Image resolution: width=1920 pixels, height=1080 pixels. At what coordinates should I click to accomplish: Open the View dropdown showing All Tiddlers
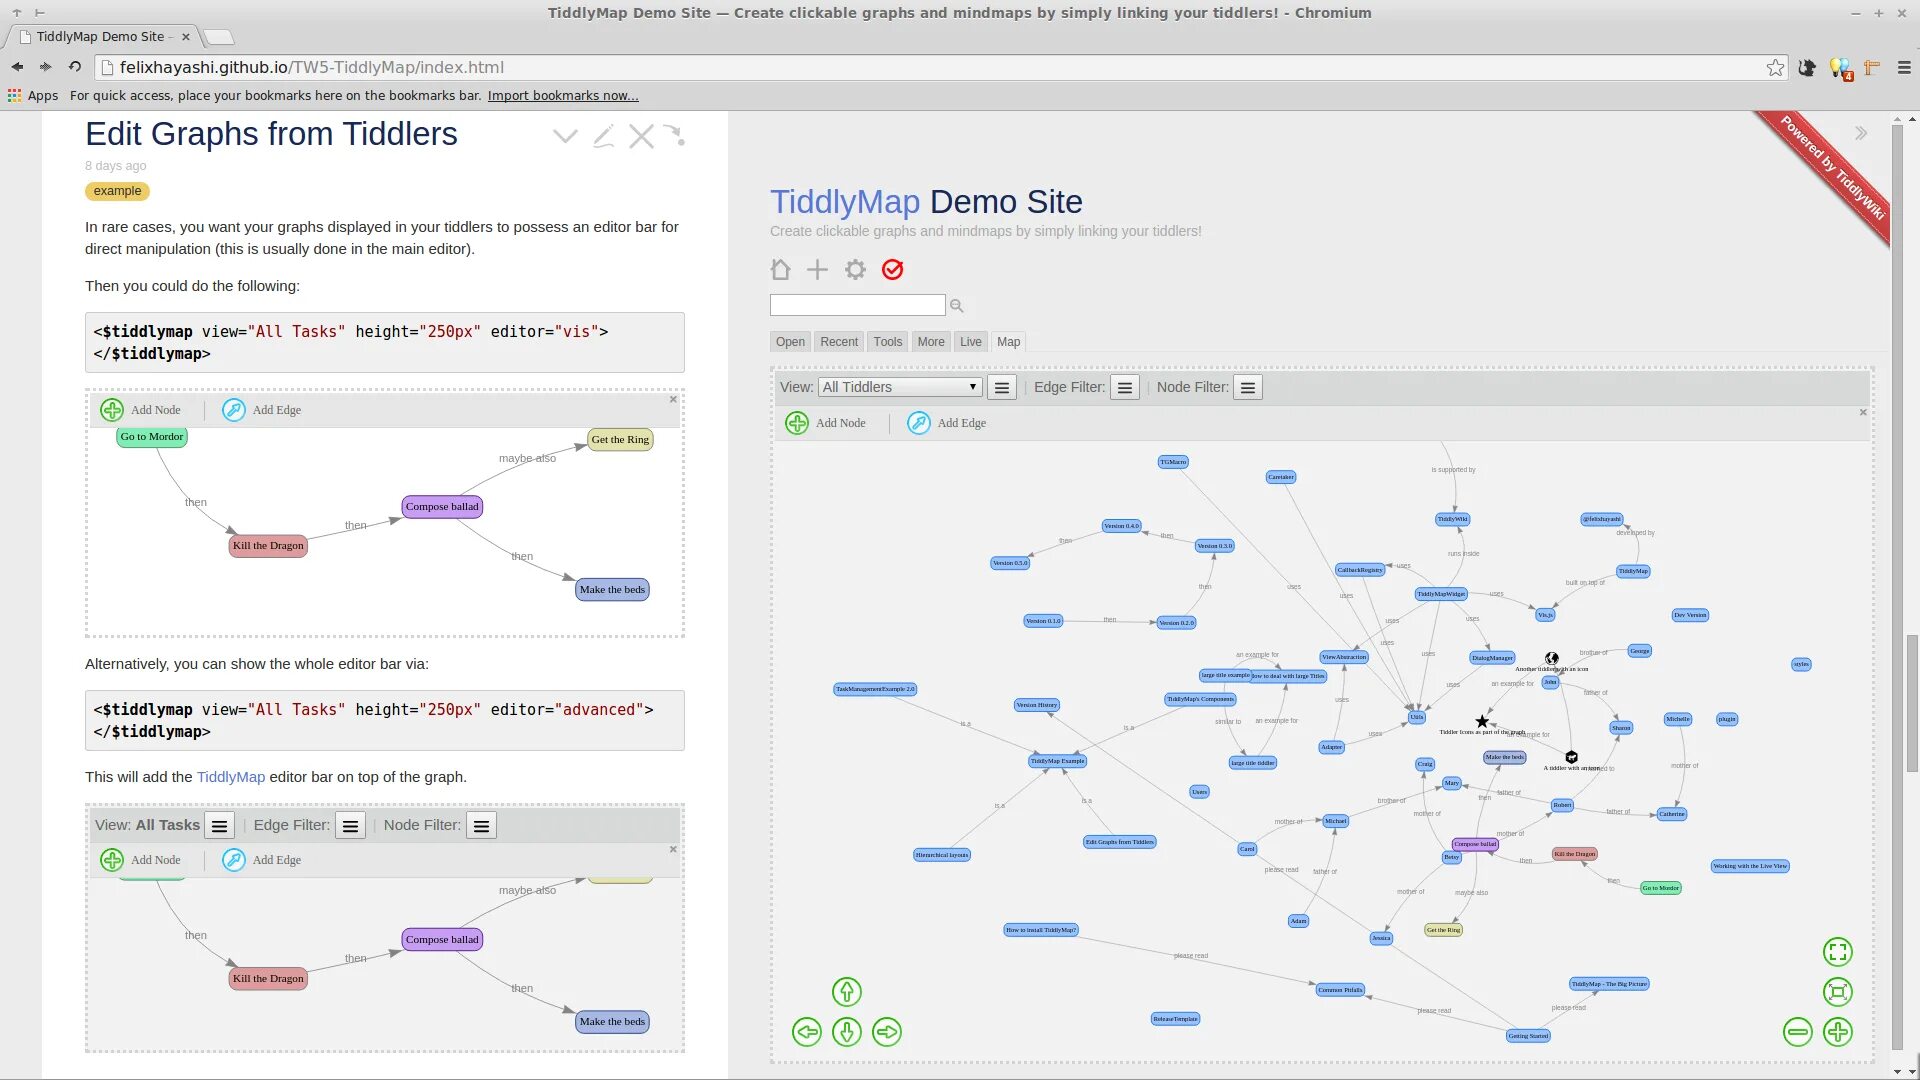899,386
